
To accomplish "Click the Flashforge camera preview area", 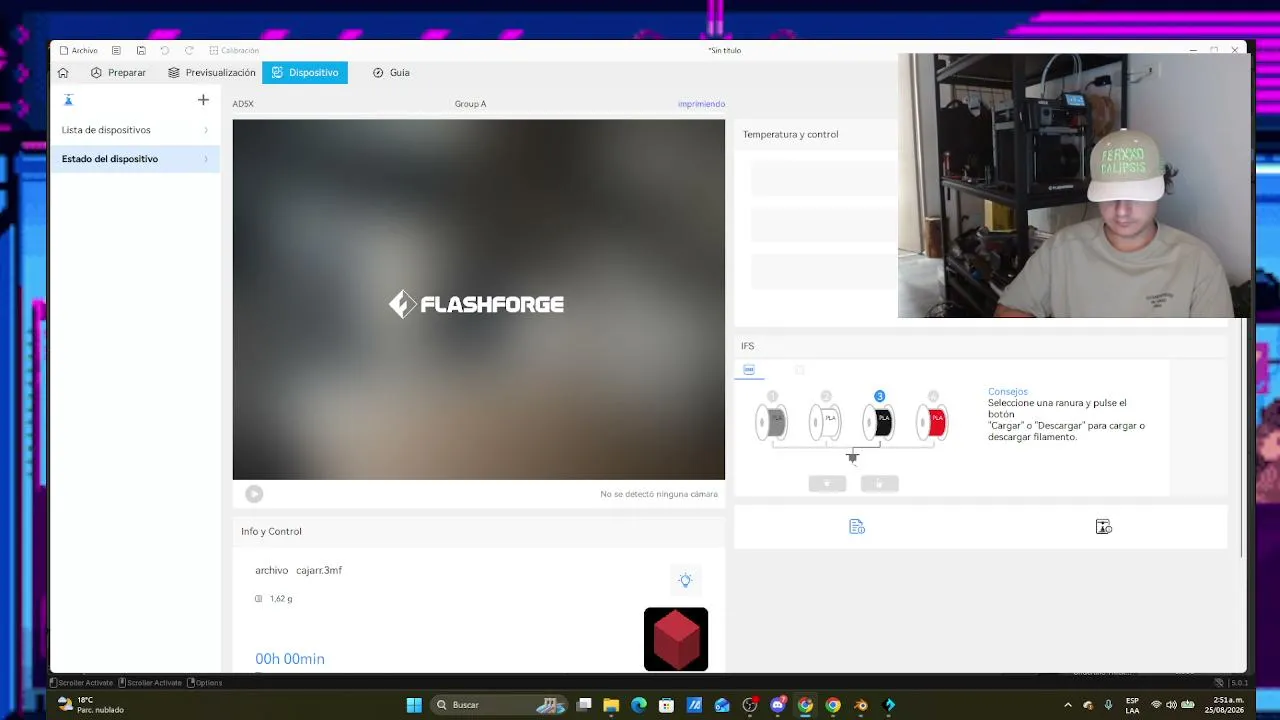I will [x=479, y=300].
